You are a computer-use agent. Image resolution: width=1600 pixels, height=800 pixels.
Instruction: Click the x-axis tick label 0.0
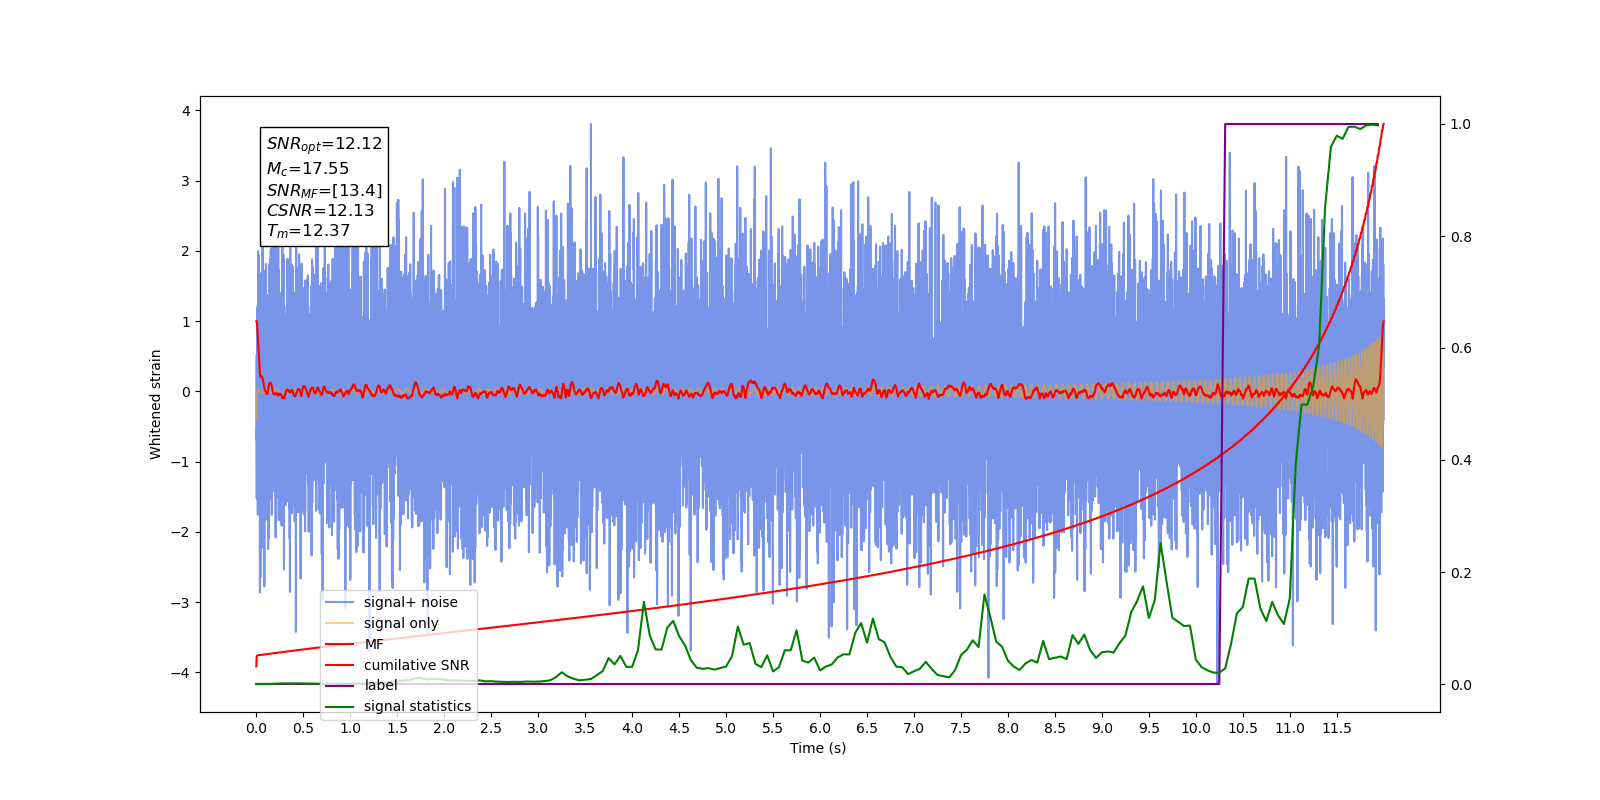(x=256, y=728)
